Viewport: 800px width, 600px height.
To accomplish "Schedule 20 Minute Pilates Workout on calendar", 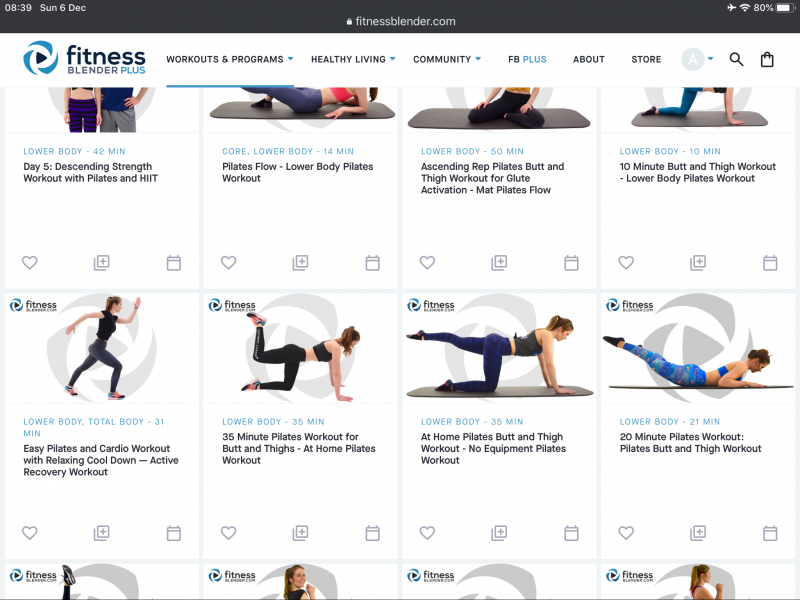I will (770, 533).
